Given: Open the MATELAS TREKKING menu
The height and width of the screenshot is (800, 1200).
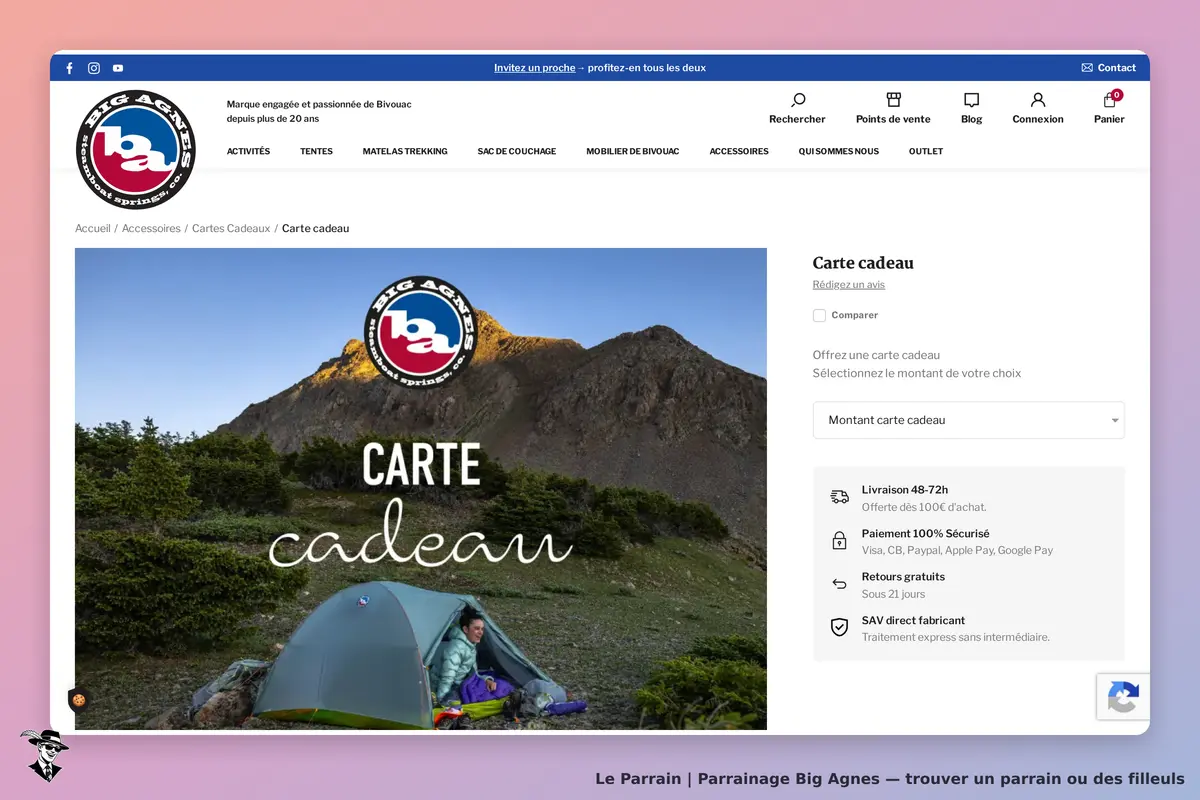Looking at the screenshot, I should pyautogui.click(x=405, y=151).
